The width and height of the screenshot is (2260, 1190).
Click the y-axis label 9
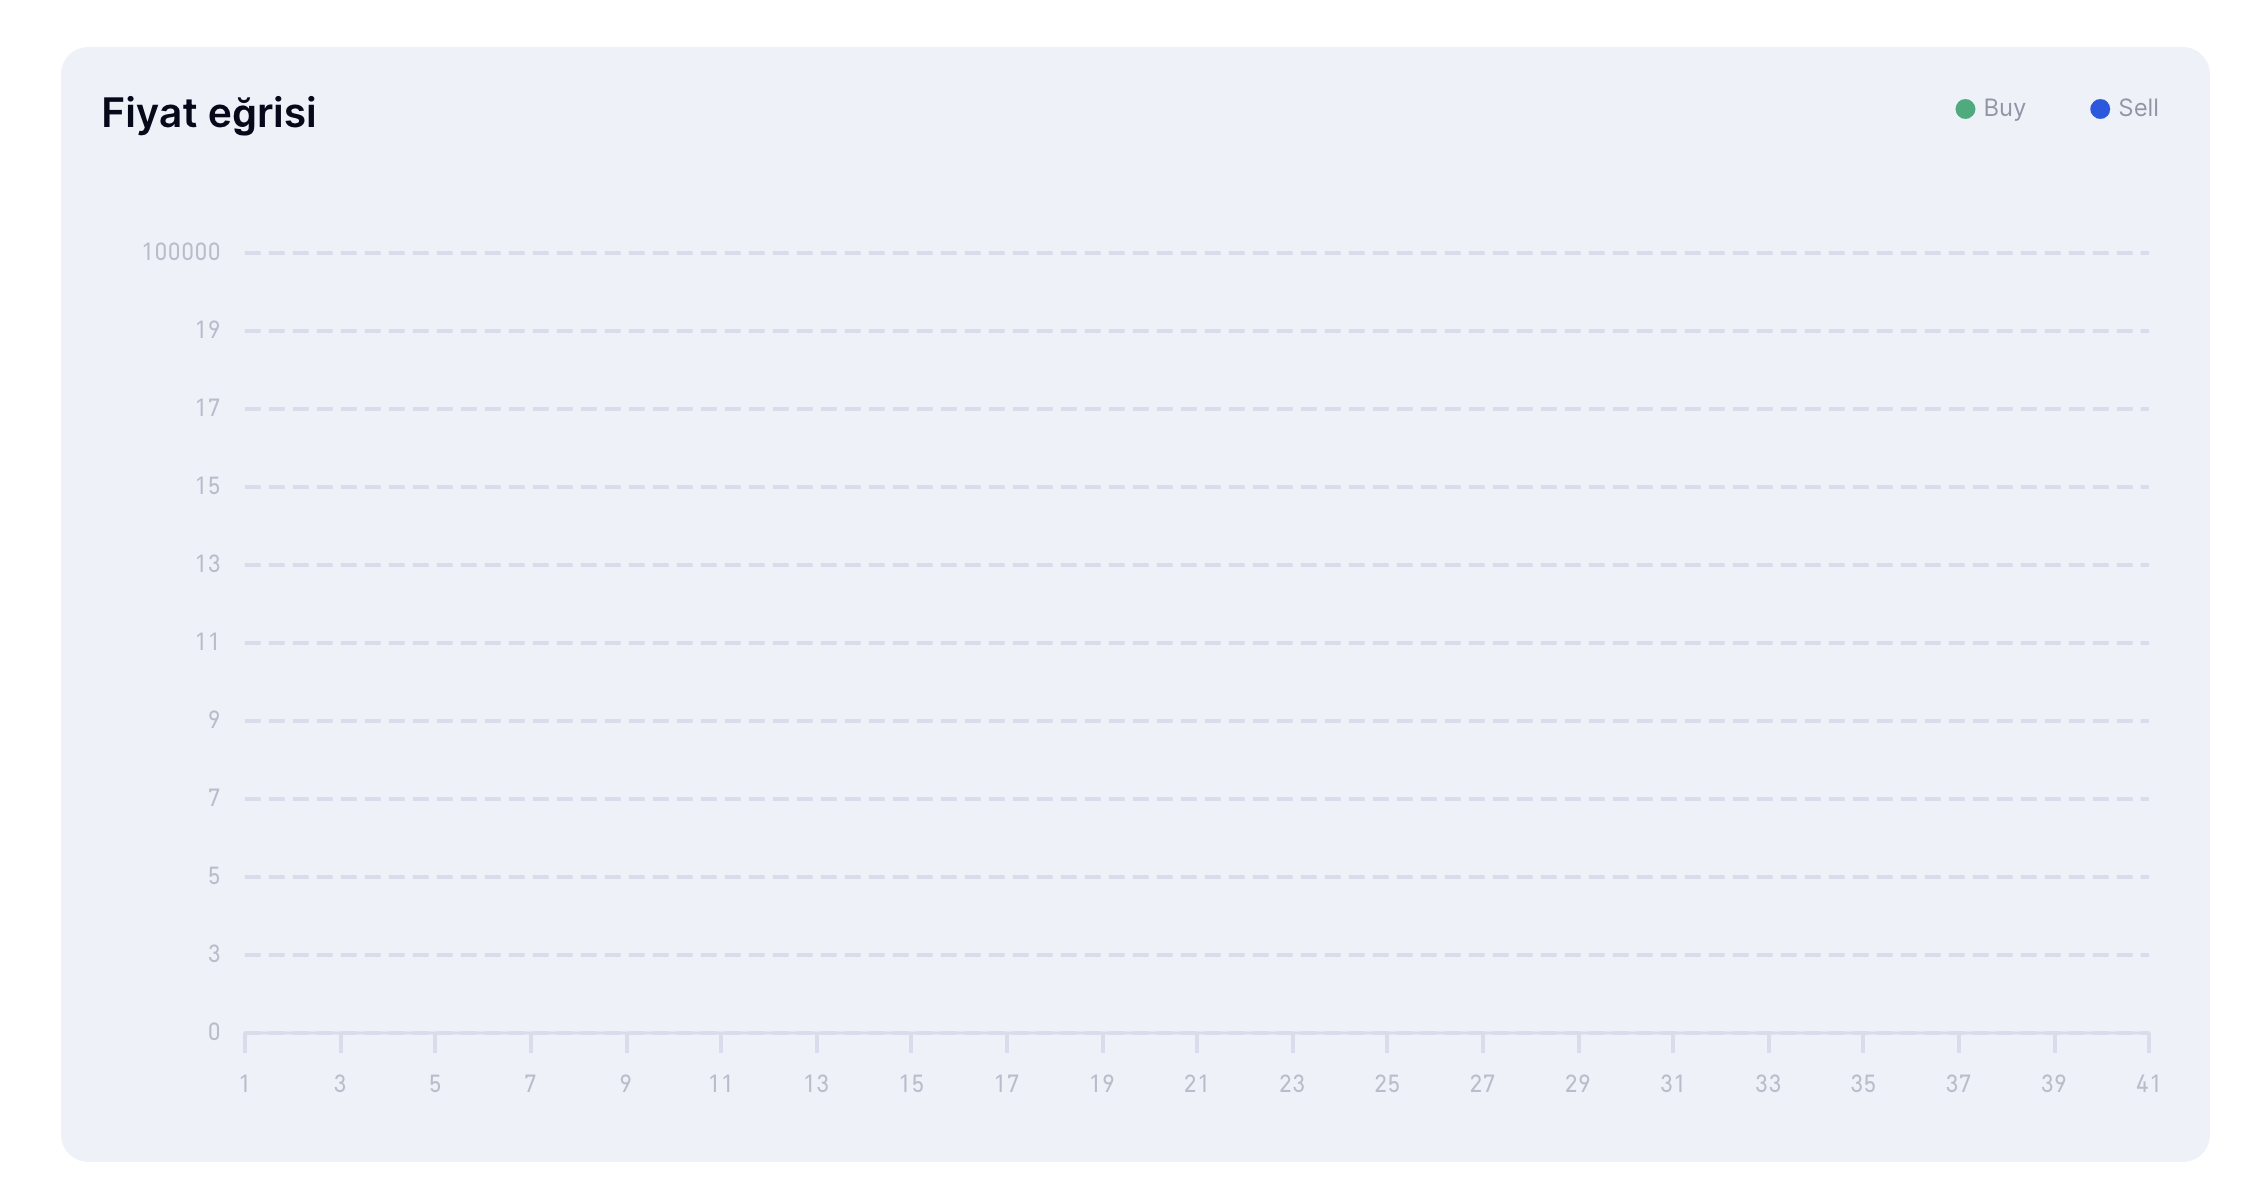click(x=213, y=720)
